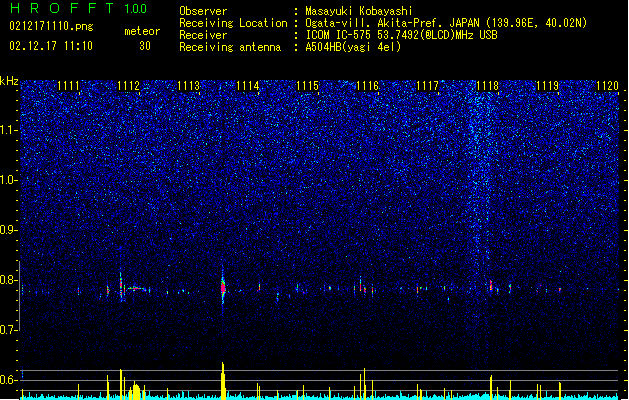Click the 'Receiver' field label
The width and height of the screenshot is (629, 400).
tap(203, 35)
